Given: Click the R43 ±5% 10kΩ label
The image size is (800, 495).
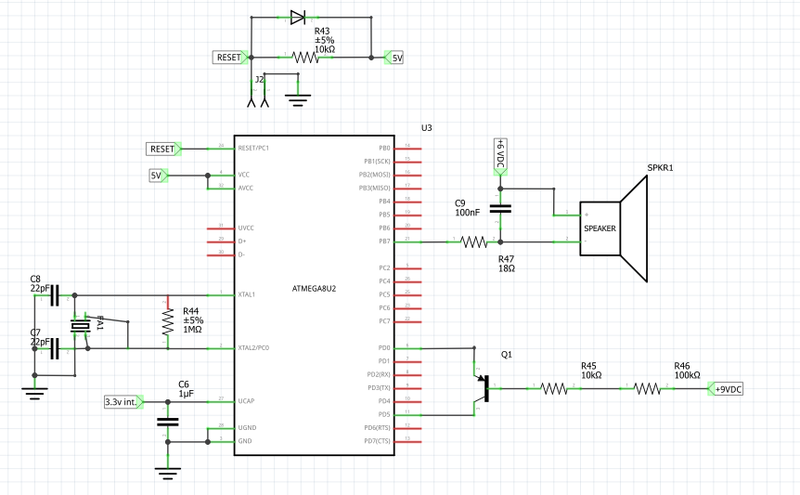Looking at the screenshot, I should 324,40.
